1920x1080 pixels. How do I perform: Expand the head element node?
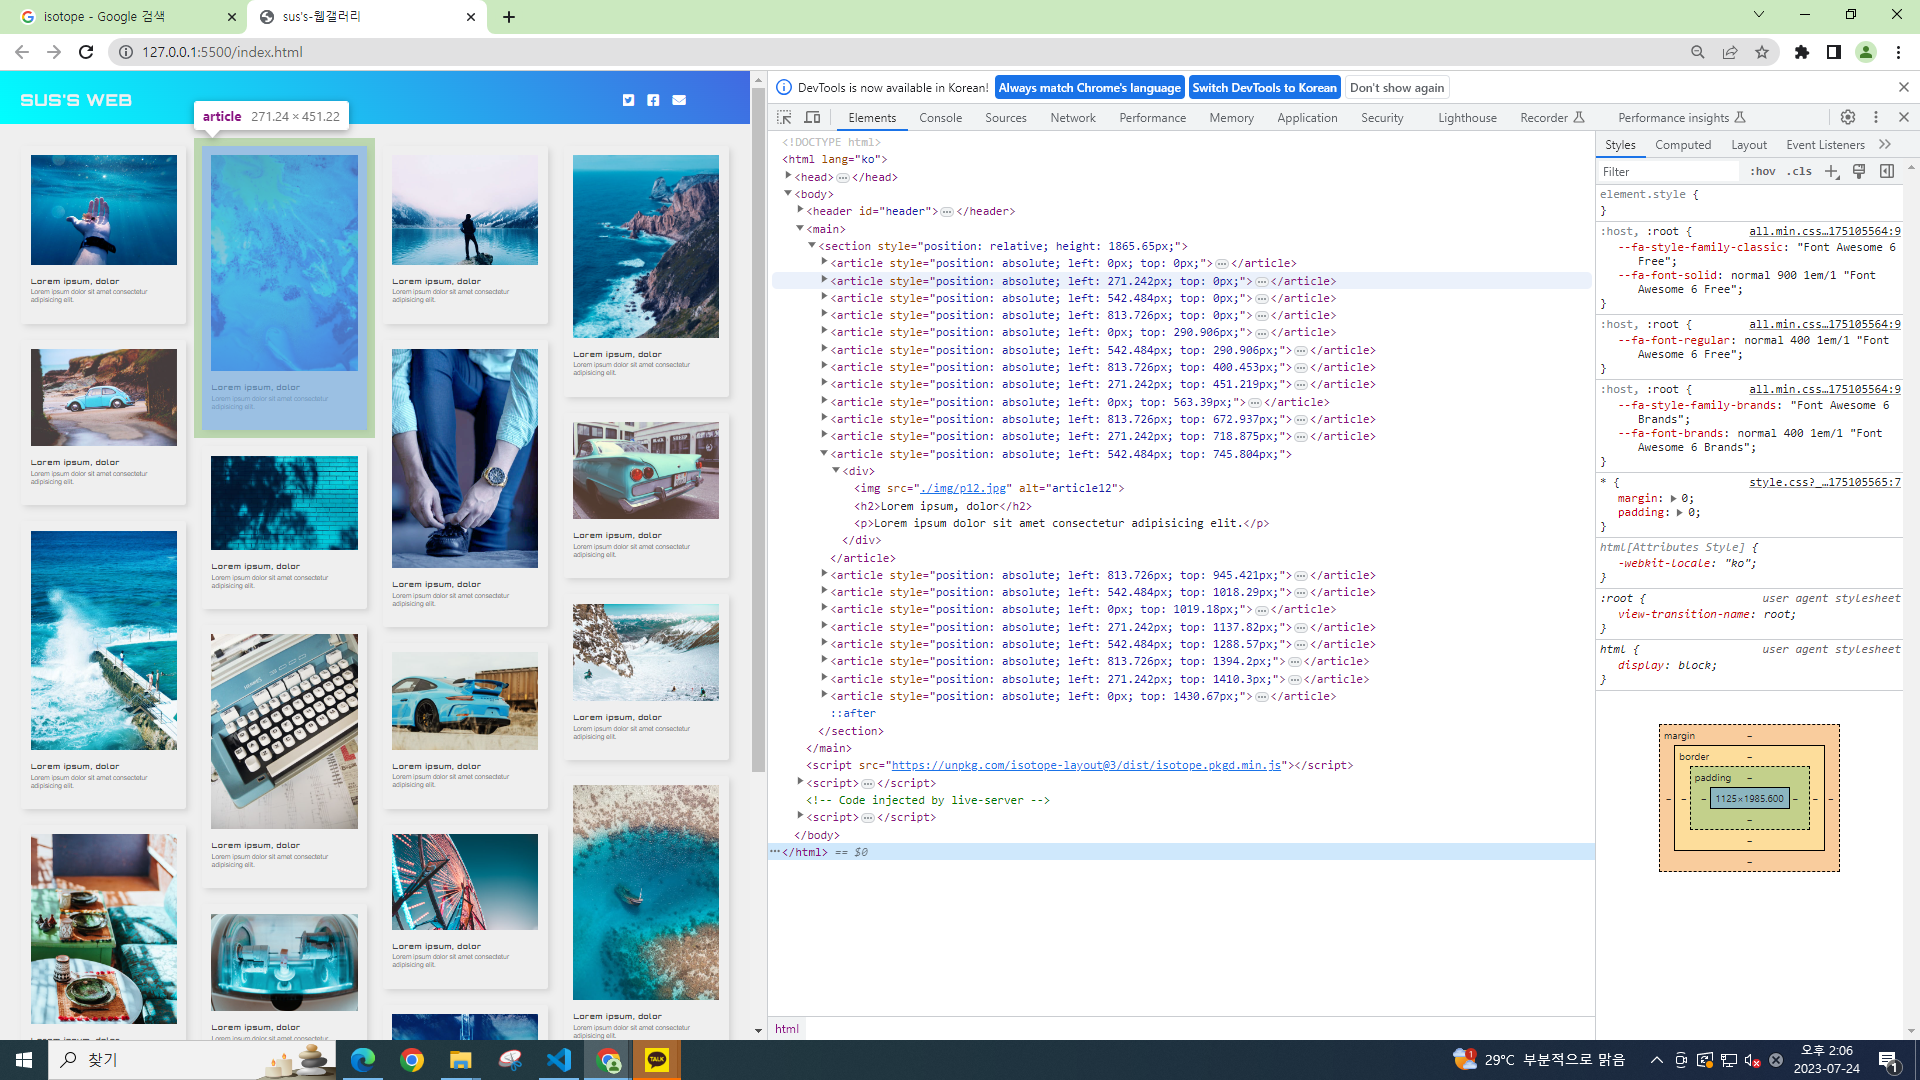[788, 176]
